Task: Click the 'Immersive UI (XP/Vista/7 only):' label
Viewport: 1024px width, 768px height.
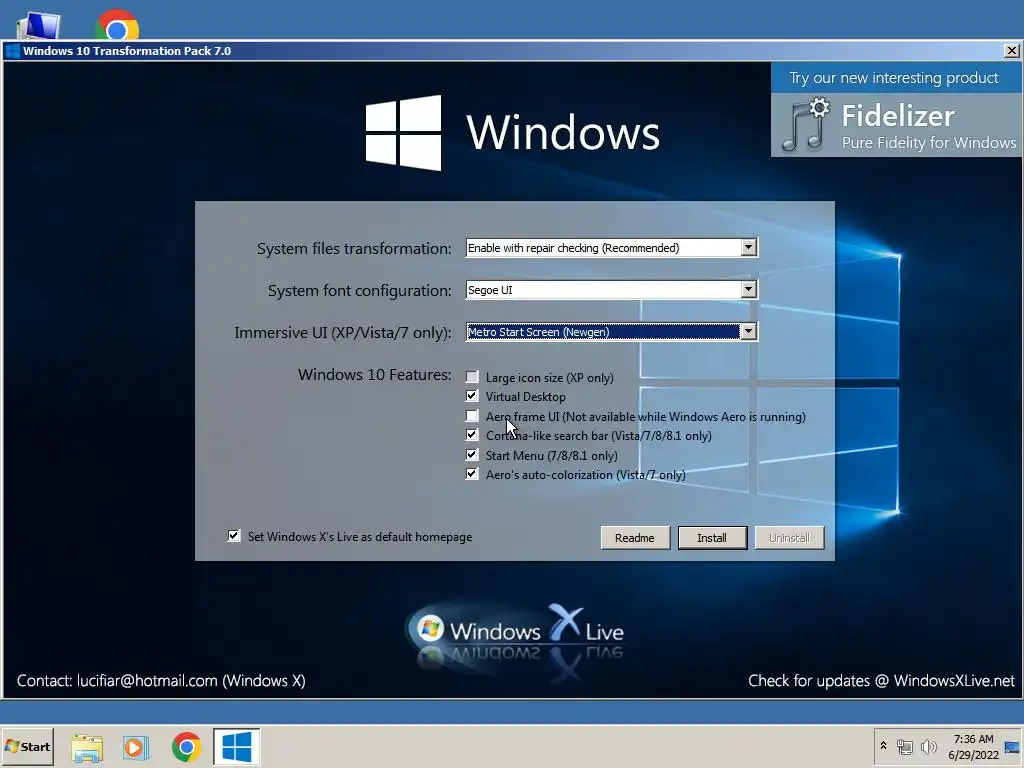Action: pyautogui.click(x=343, y=332)
